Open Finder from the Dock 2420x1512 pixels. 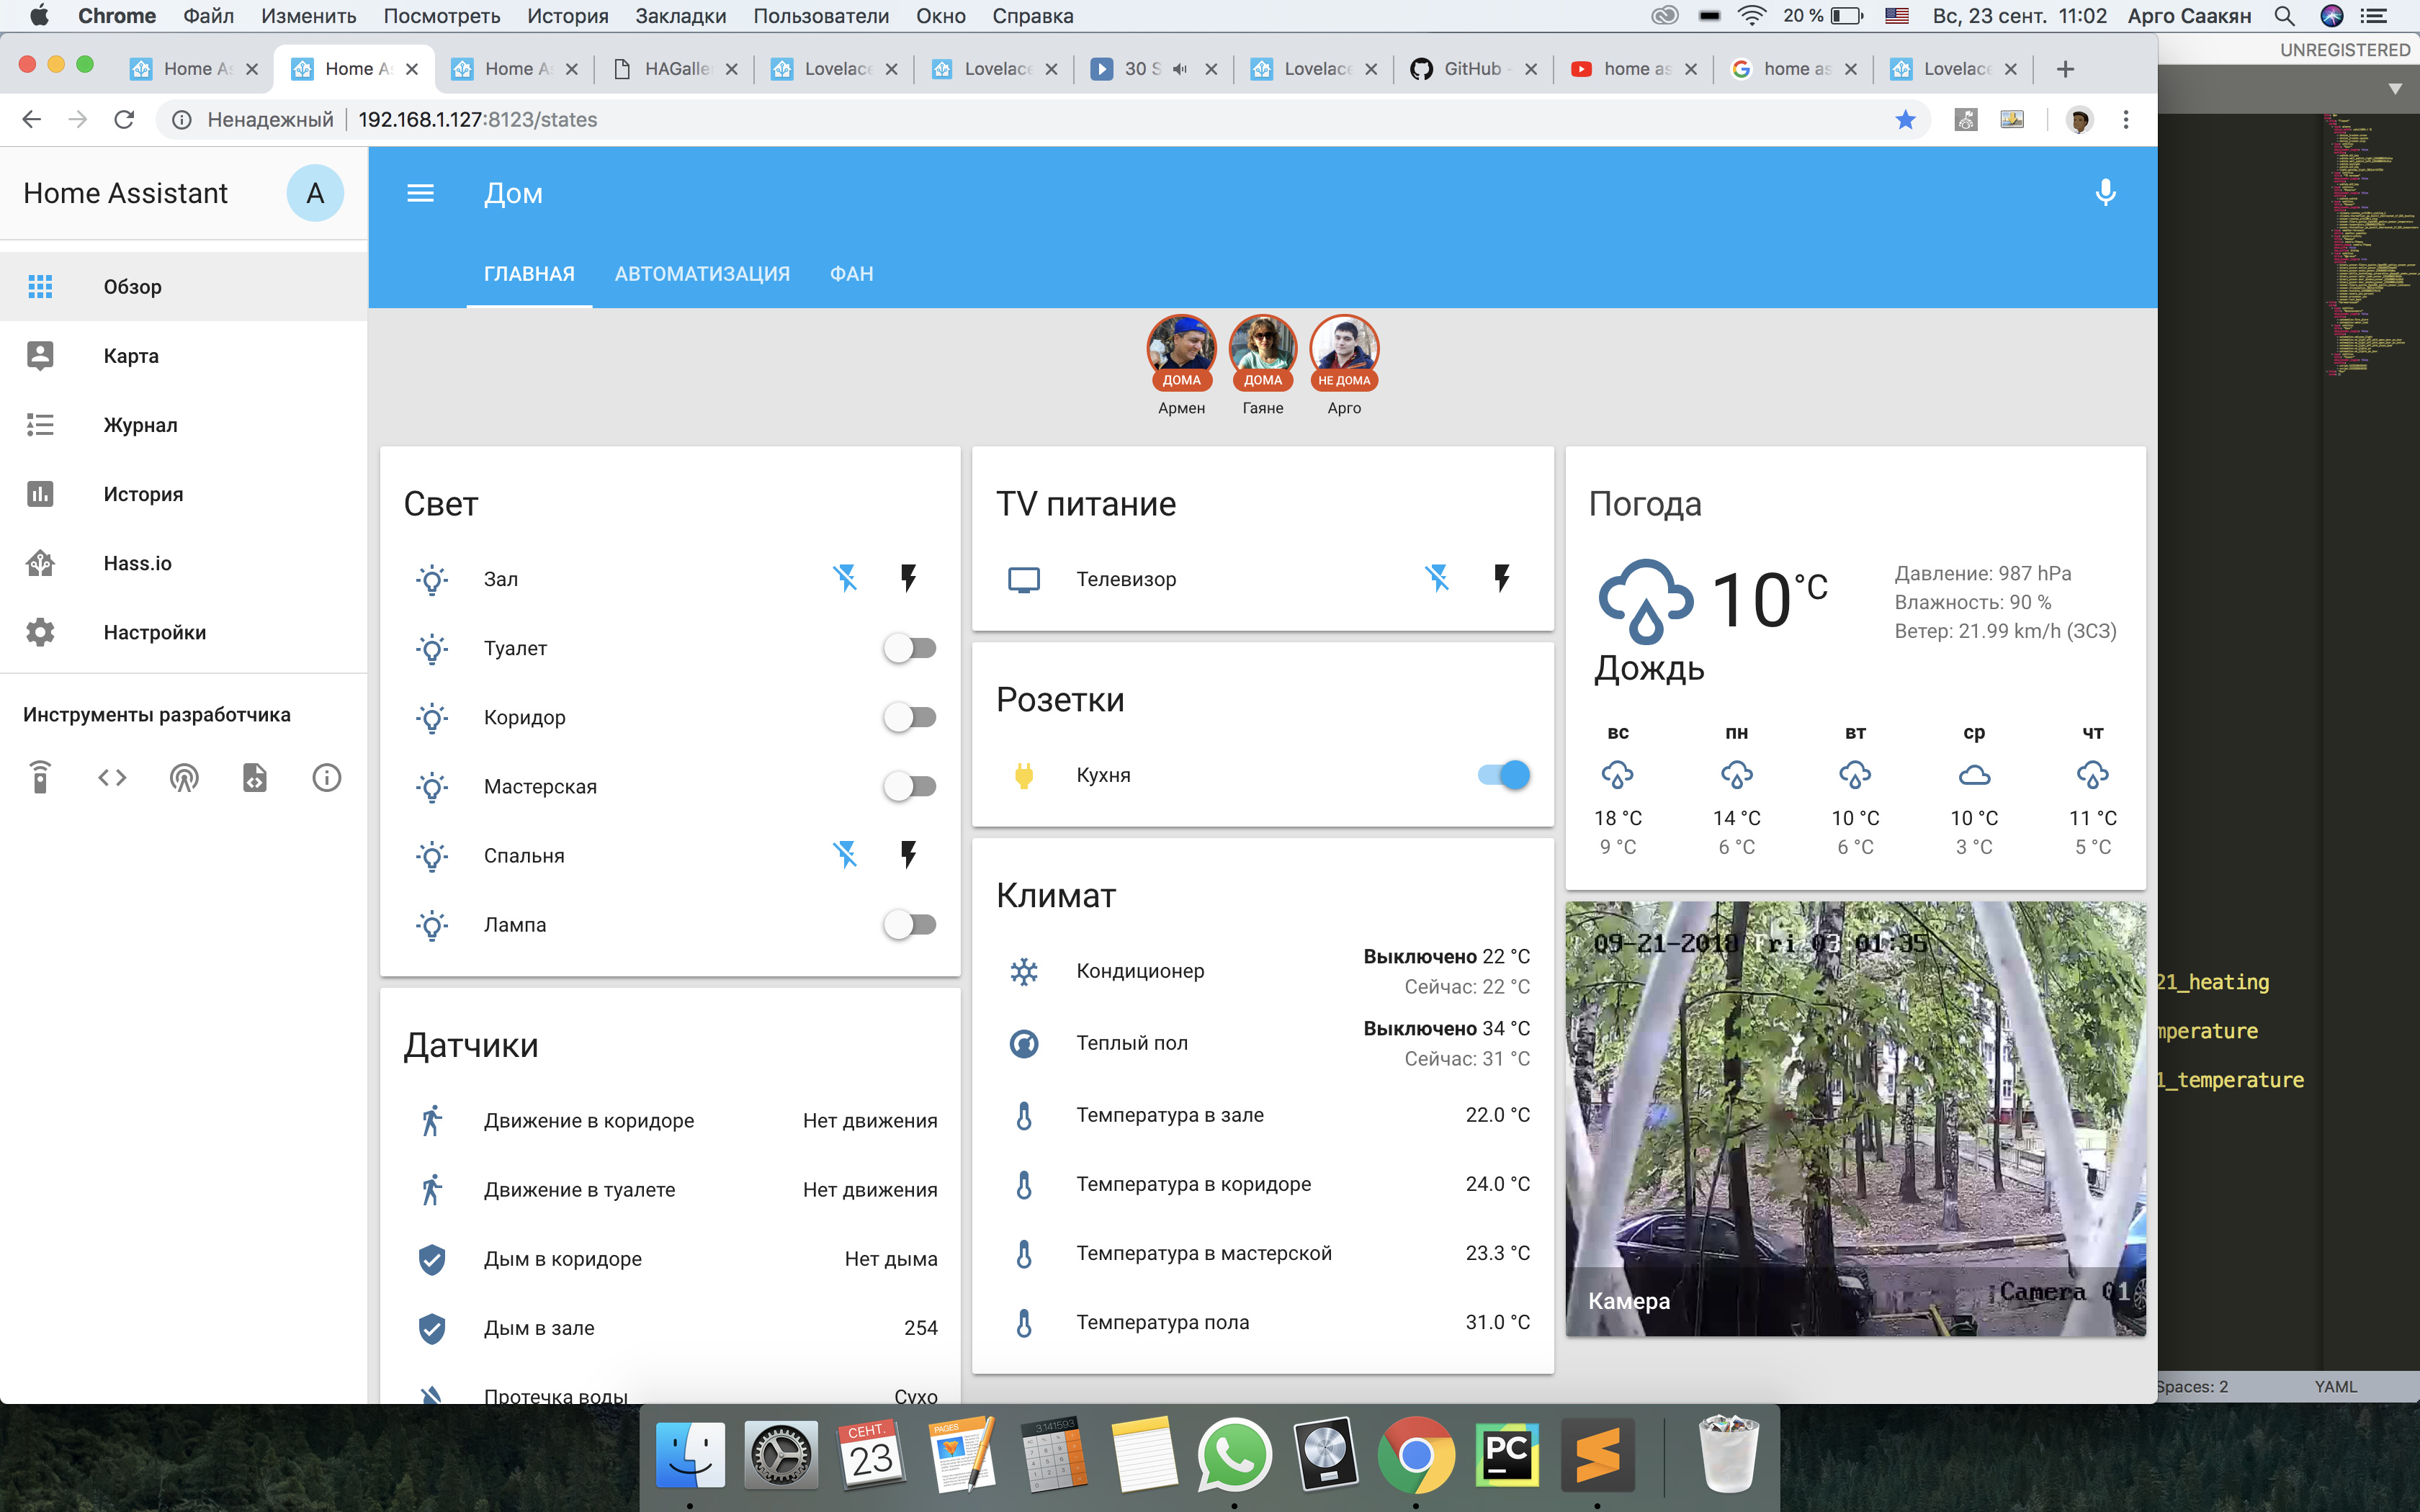[690, 1455]
